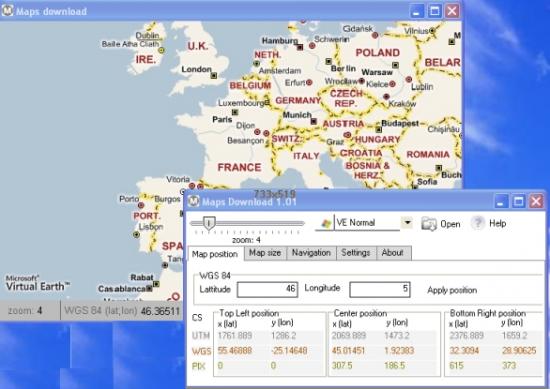Click the FRANCE country label on map
The height and width of the screenshot is (389, 550).
(x=240, y=167)
